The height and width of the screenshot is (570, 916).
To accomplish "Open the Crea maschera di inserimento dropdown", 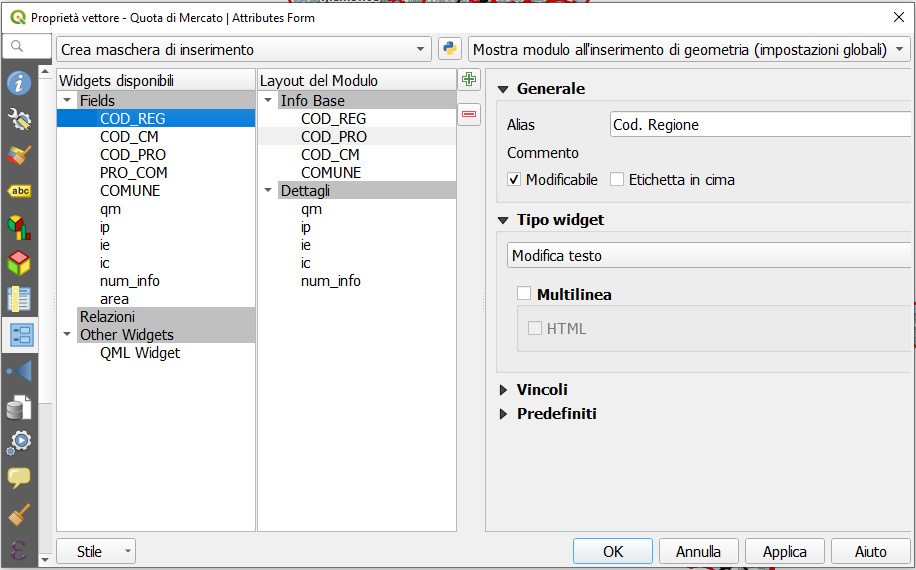I will click(244, 50).
